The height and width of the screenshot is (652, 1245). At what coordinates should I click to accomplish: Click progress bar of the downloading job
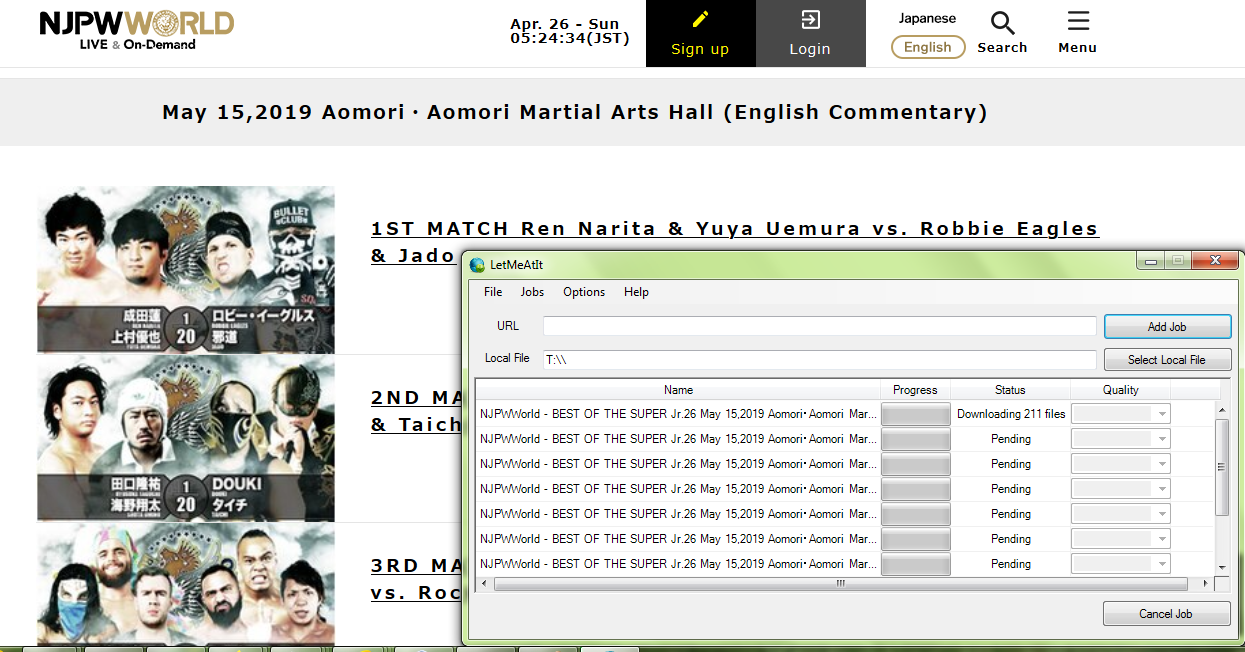915,414
